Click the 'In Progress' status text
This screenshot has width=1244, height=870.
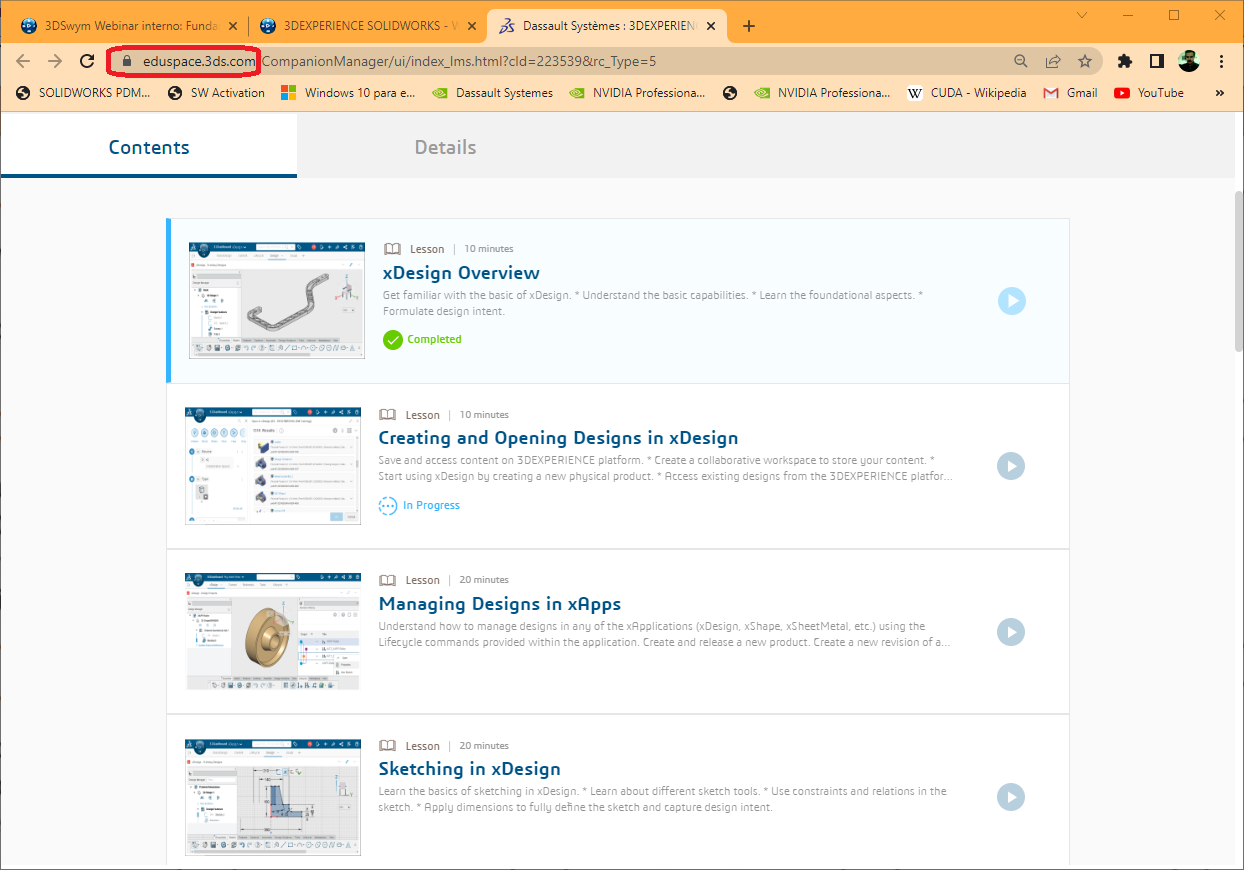click(431, 506)
